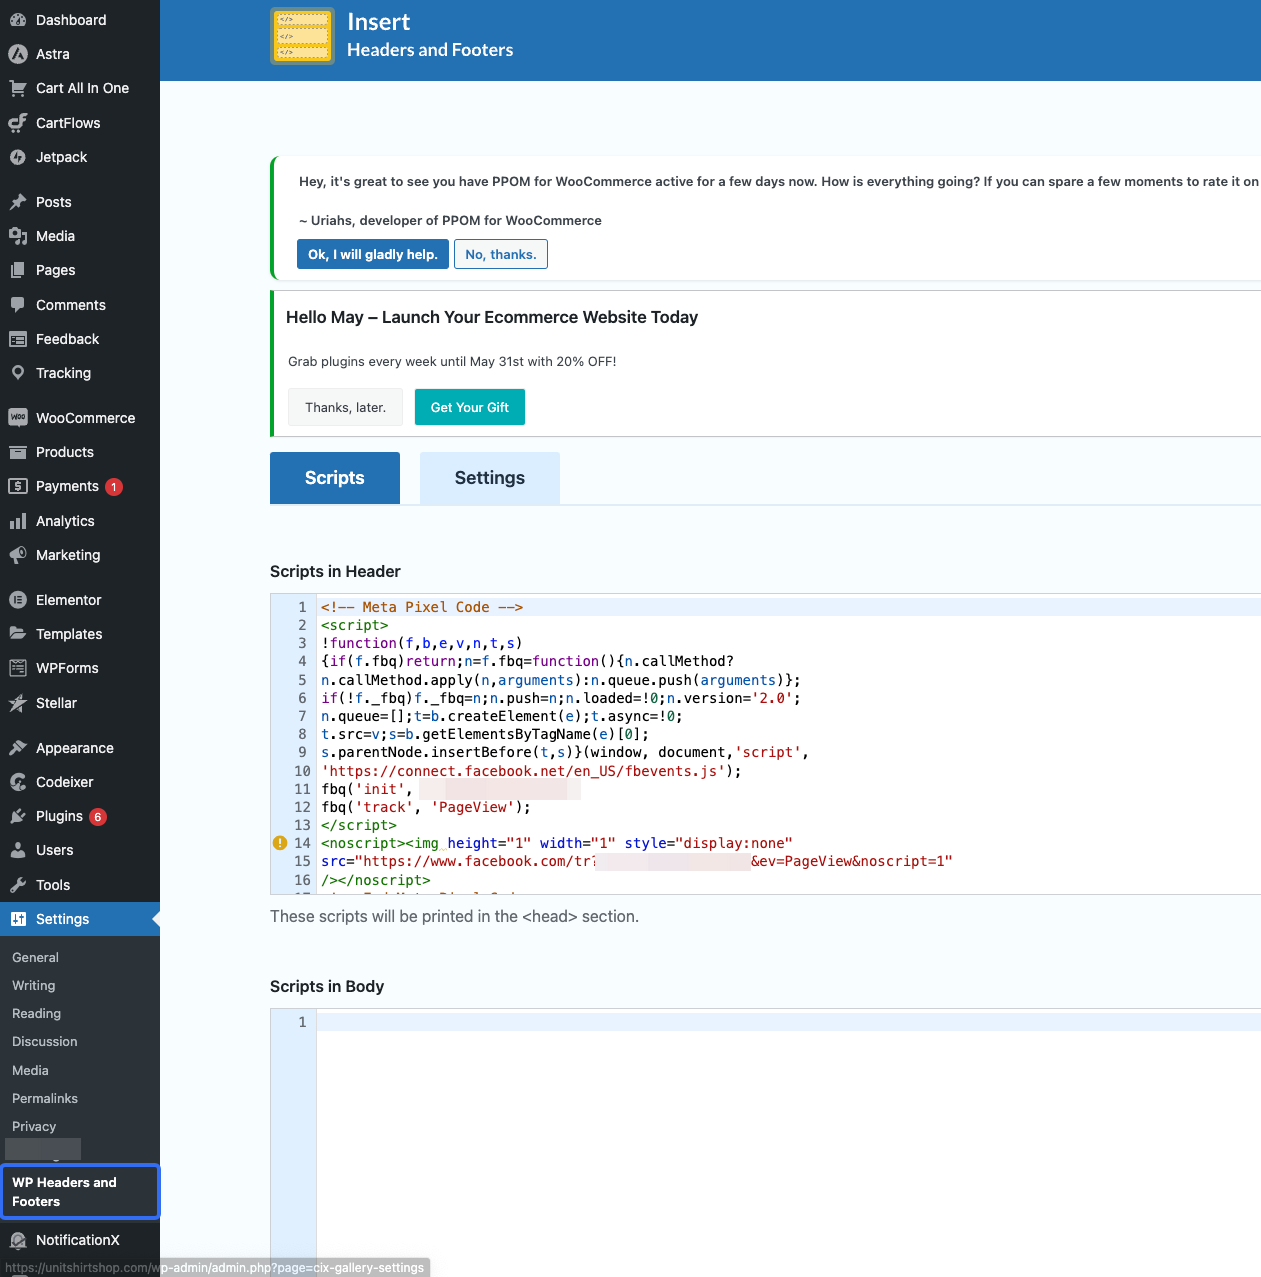Open Permalinks settings submenu item
The height and width of the screenshot is (1277, 1261).
[x=45, y=1098]
